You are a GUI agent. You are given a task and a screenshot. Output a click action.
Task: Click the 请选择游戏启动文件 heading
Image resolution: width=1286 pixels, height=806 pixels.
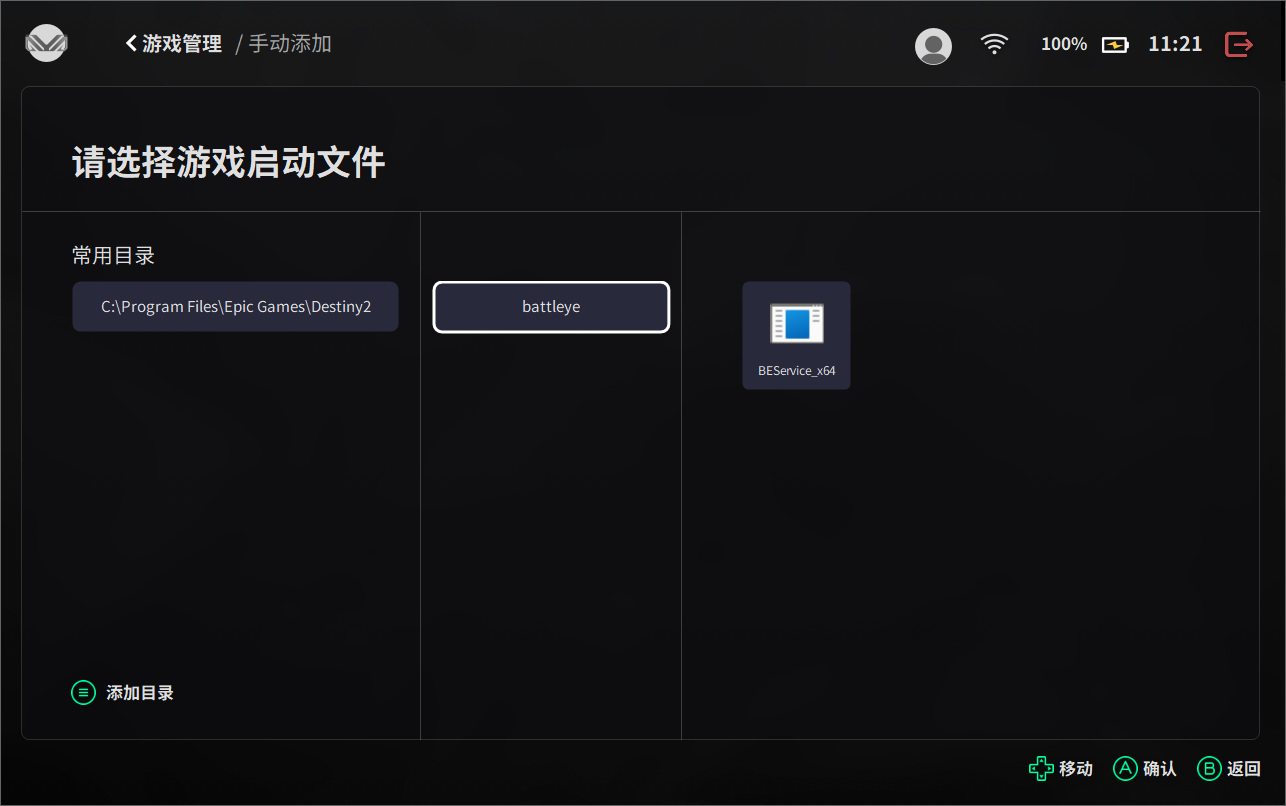pos(228,162)
